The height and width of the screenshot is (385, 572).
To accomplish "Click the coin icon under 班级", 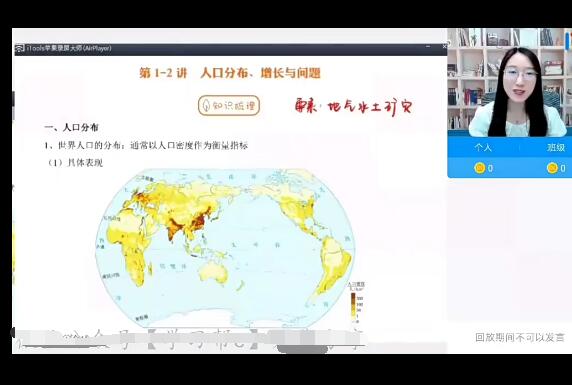I will pos(552,168).
